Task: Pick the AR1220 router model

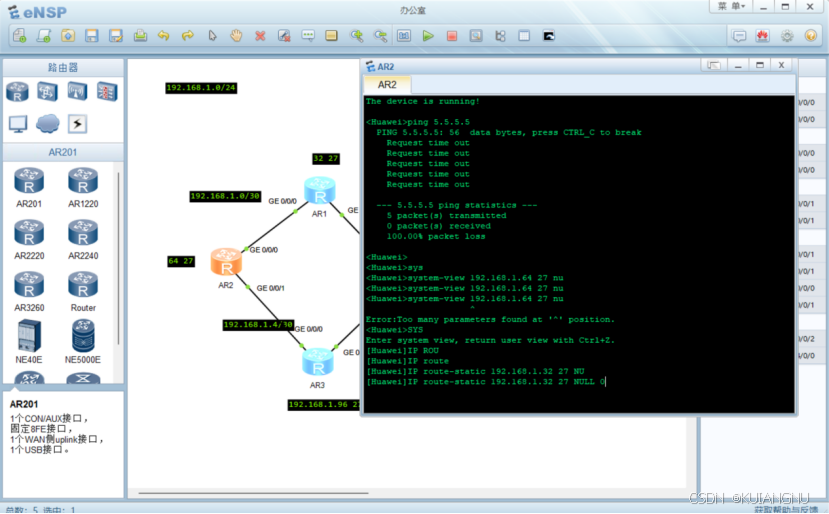Action: point(83,187)
